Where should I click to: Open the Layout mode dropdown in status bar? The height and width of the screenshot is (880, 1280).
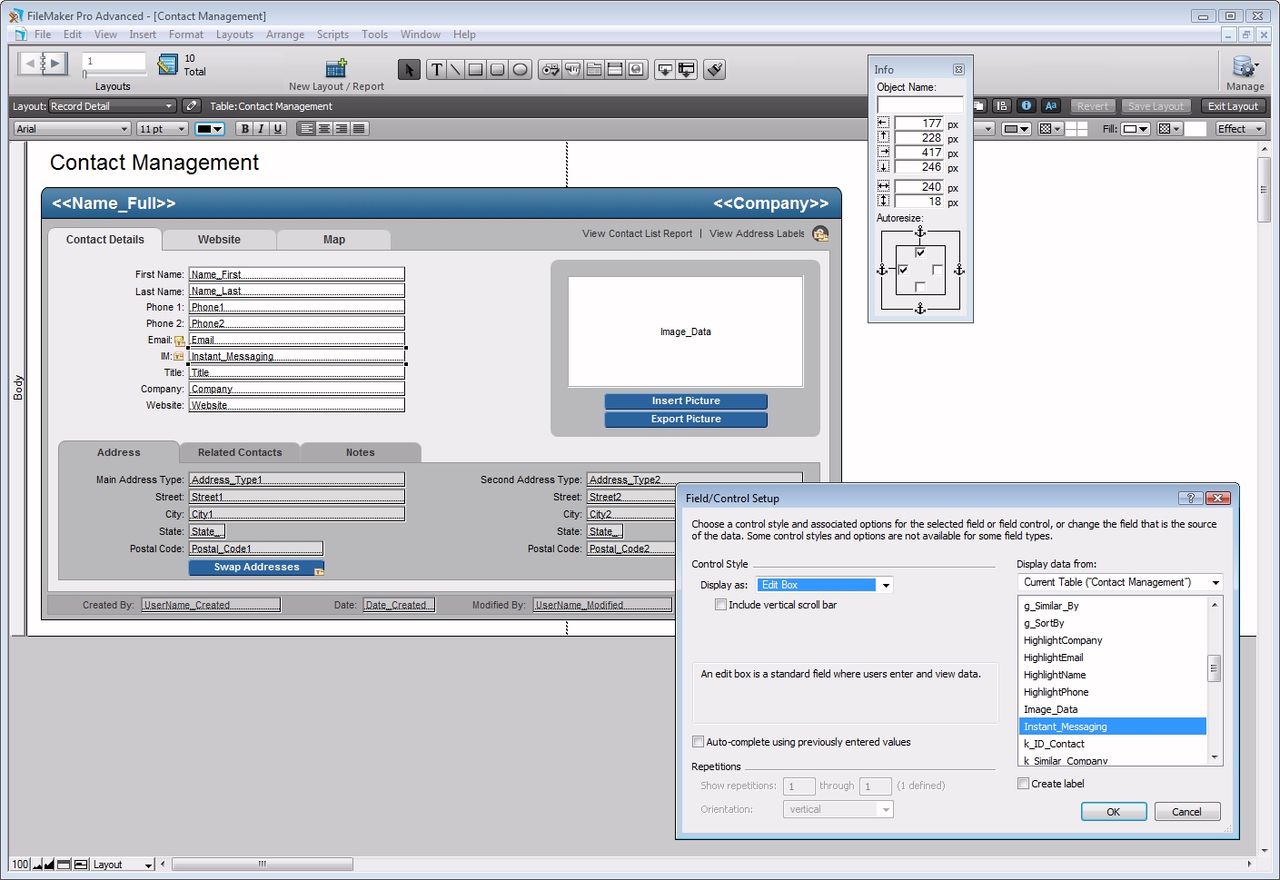(123, 864)
